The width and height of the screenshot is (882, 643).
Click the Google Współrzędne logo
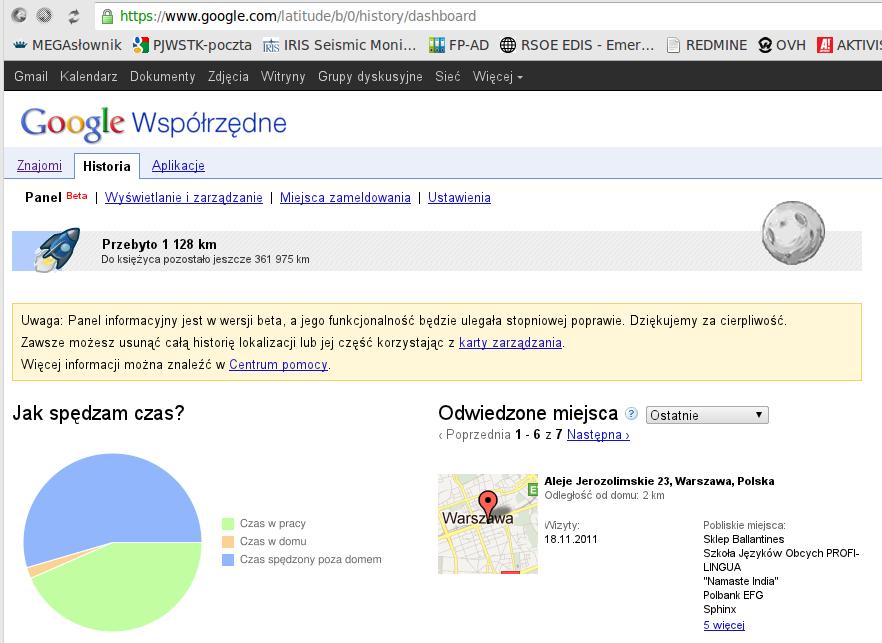[x=154, y=123]
